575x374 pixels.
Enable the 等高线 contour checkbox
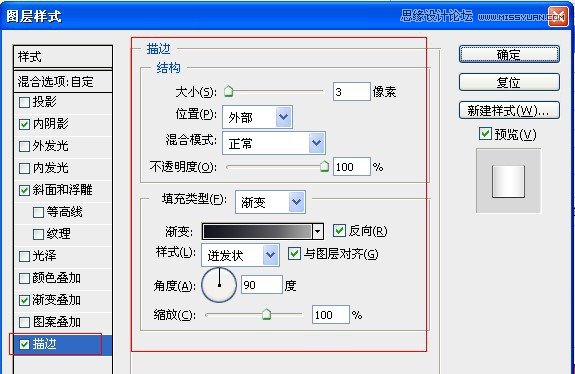pyautogui.click(x=38, y=212)
